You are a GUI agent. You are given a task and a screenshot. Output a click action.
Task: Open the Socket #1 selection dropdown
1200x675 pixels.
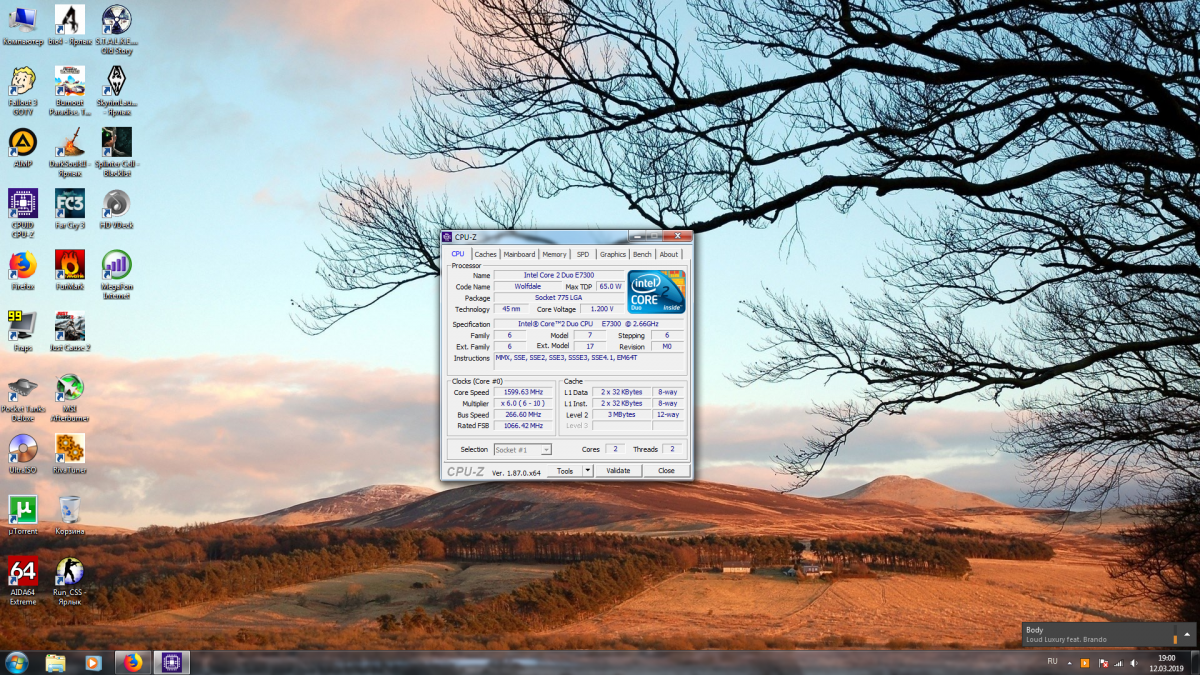point(523,450)
